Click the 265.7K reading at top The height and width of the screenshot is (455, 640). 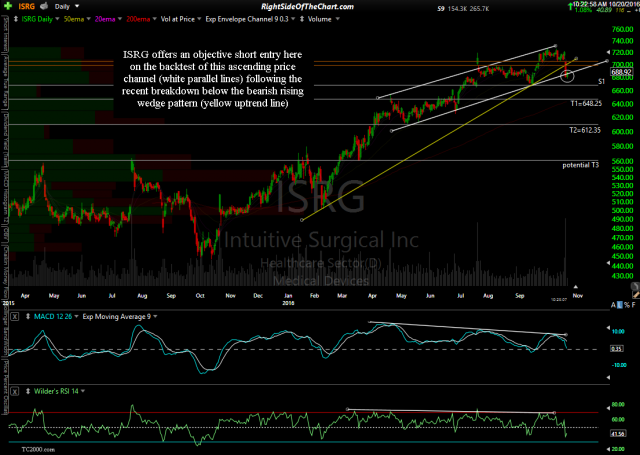pos(479,9)
